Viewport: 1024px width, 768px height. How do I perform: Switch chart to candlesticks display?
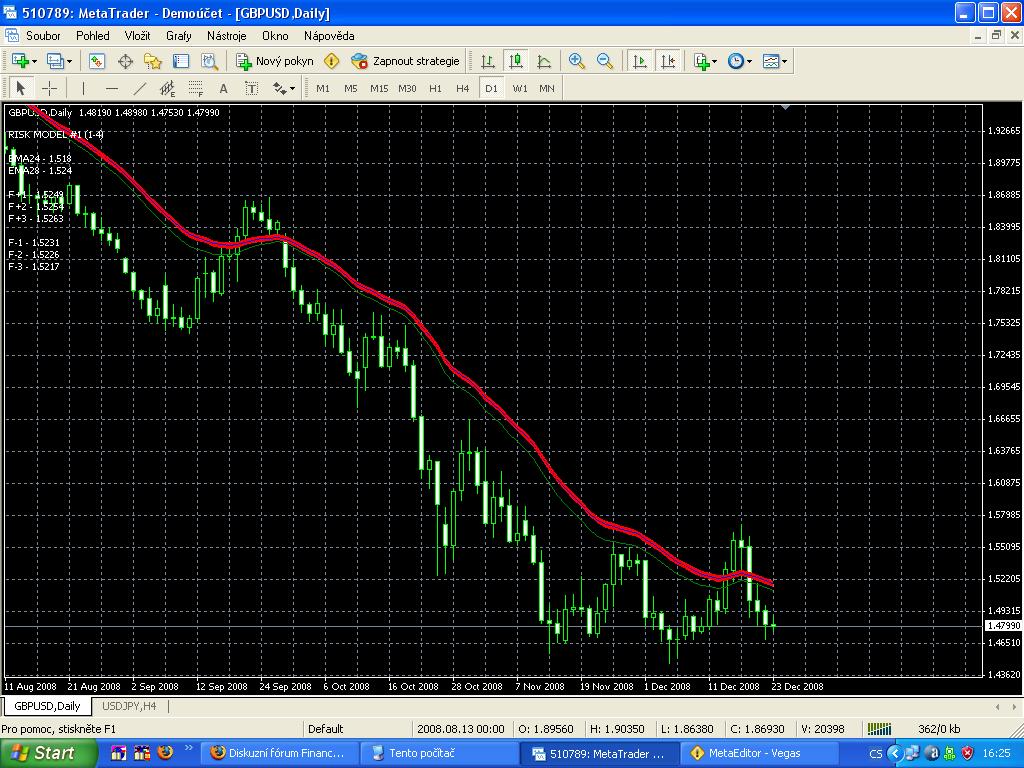[x=516, y=61]
